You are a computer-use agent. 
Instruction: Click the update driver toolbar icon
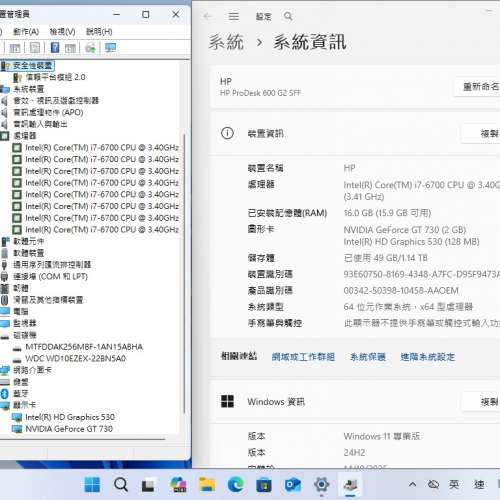[x=90, y=48]
